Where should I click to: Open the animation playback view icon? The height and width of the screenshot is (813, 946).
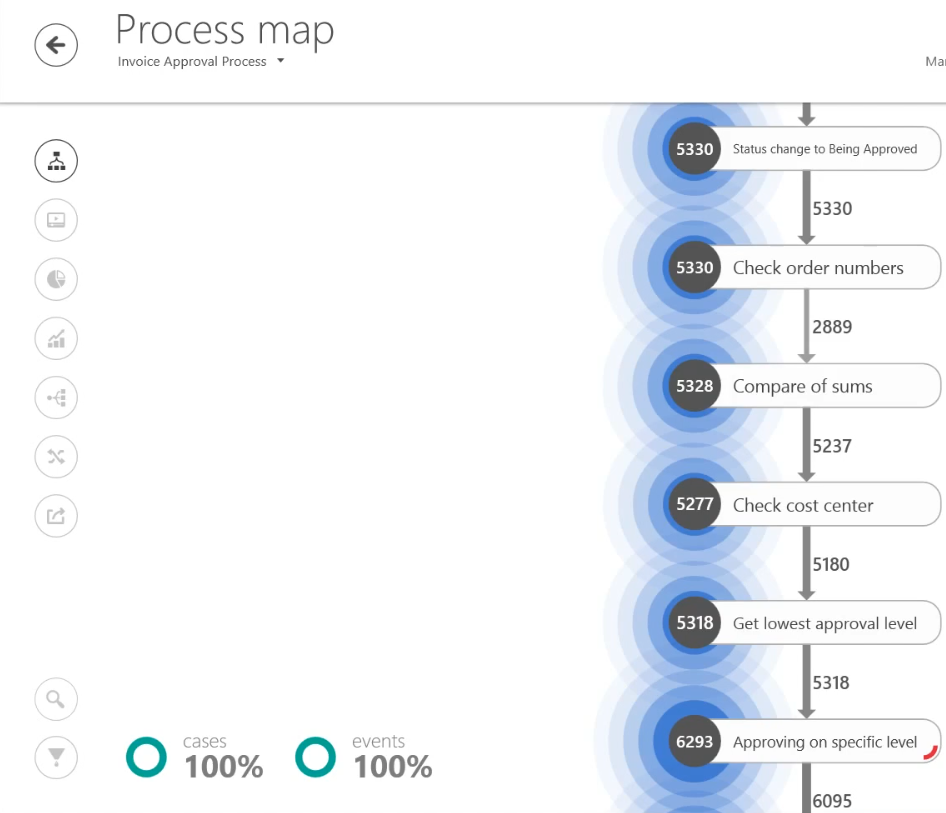point(56,220)
